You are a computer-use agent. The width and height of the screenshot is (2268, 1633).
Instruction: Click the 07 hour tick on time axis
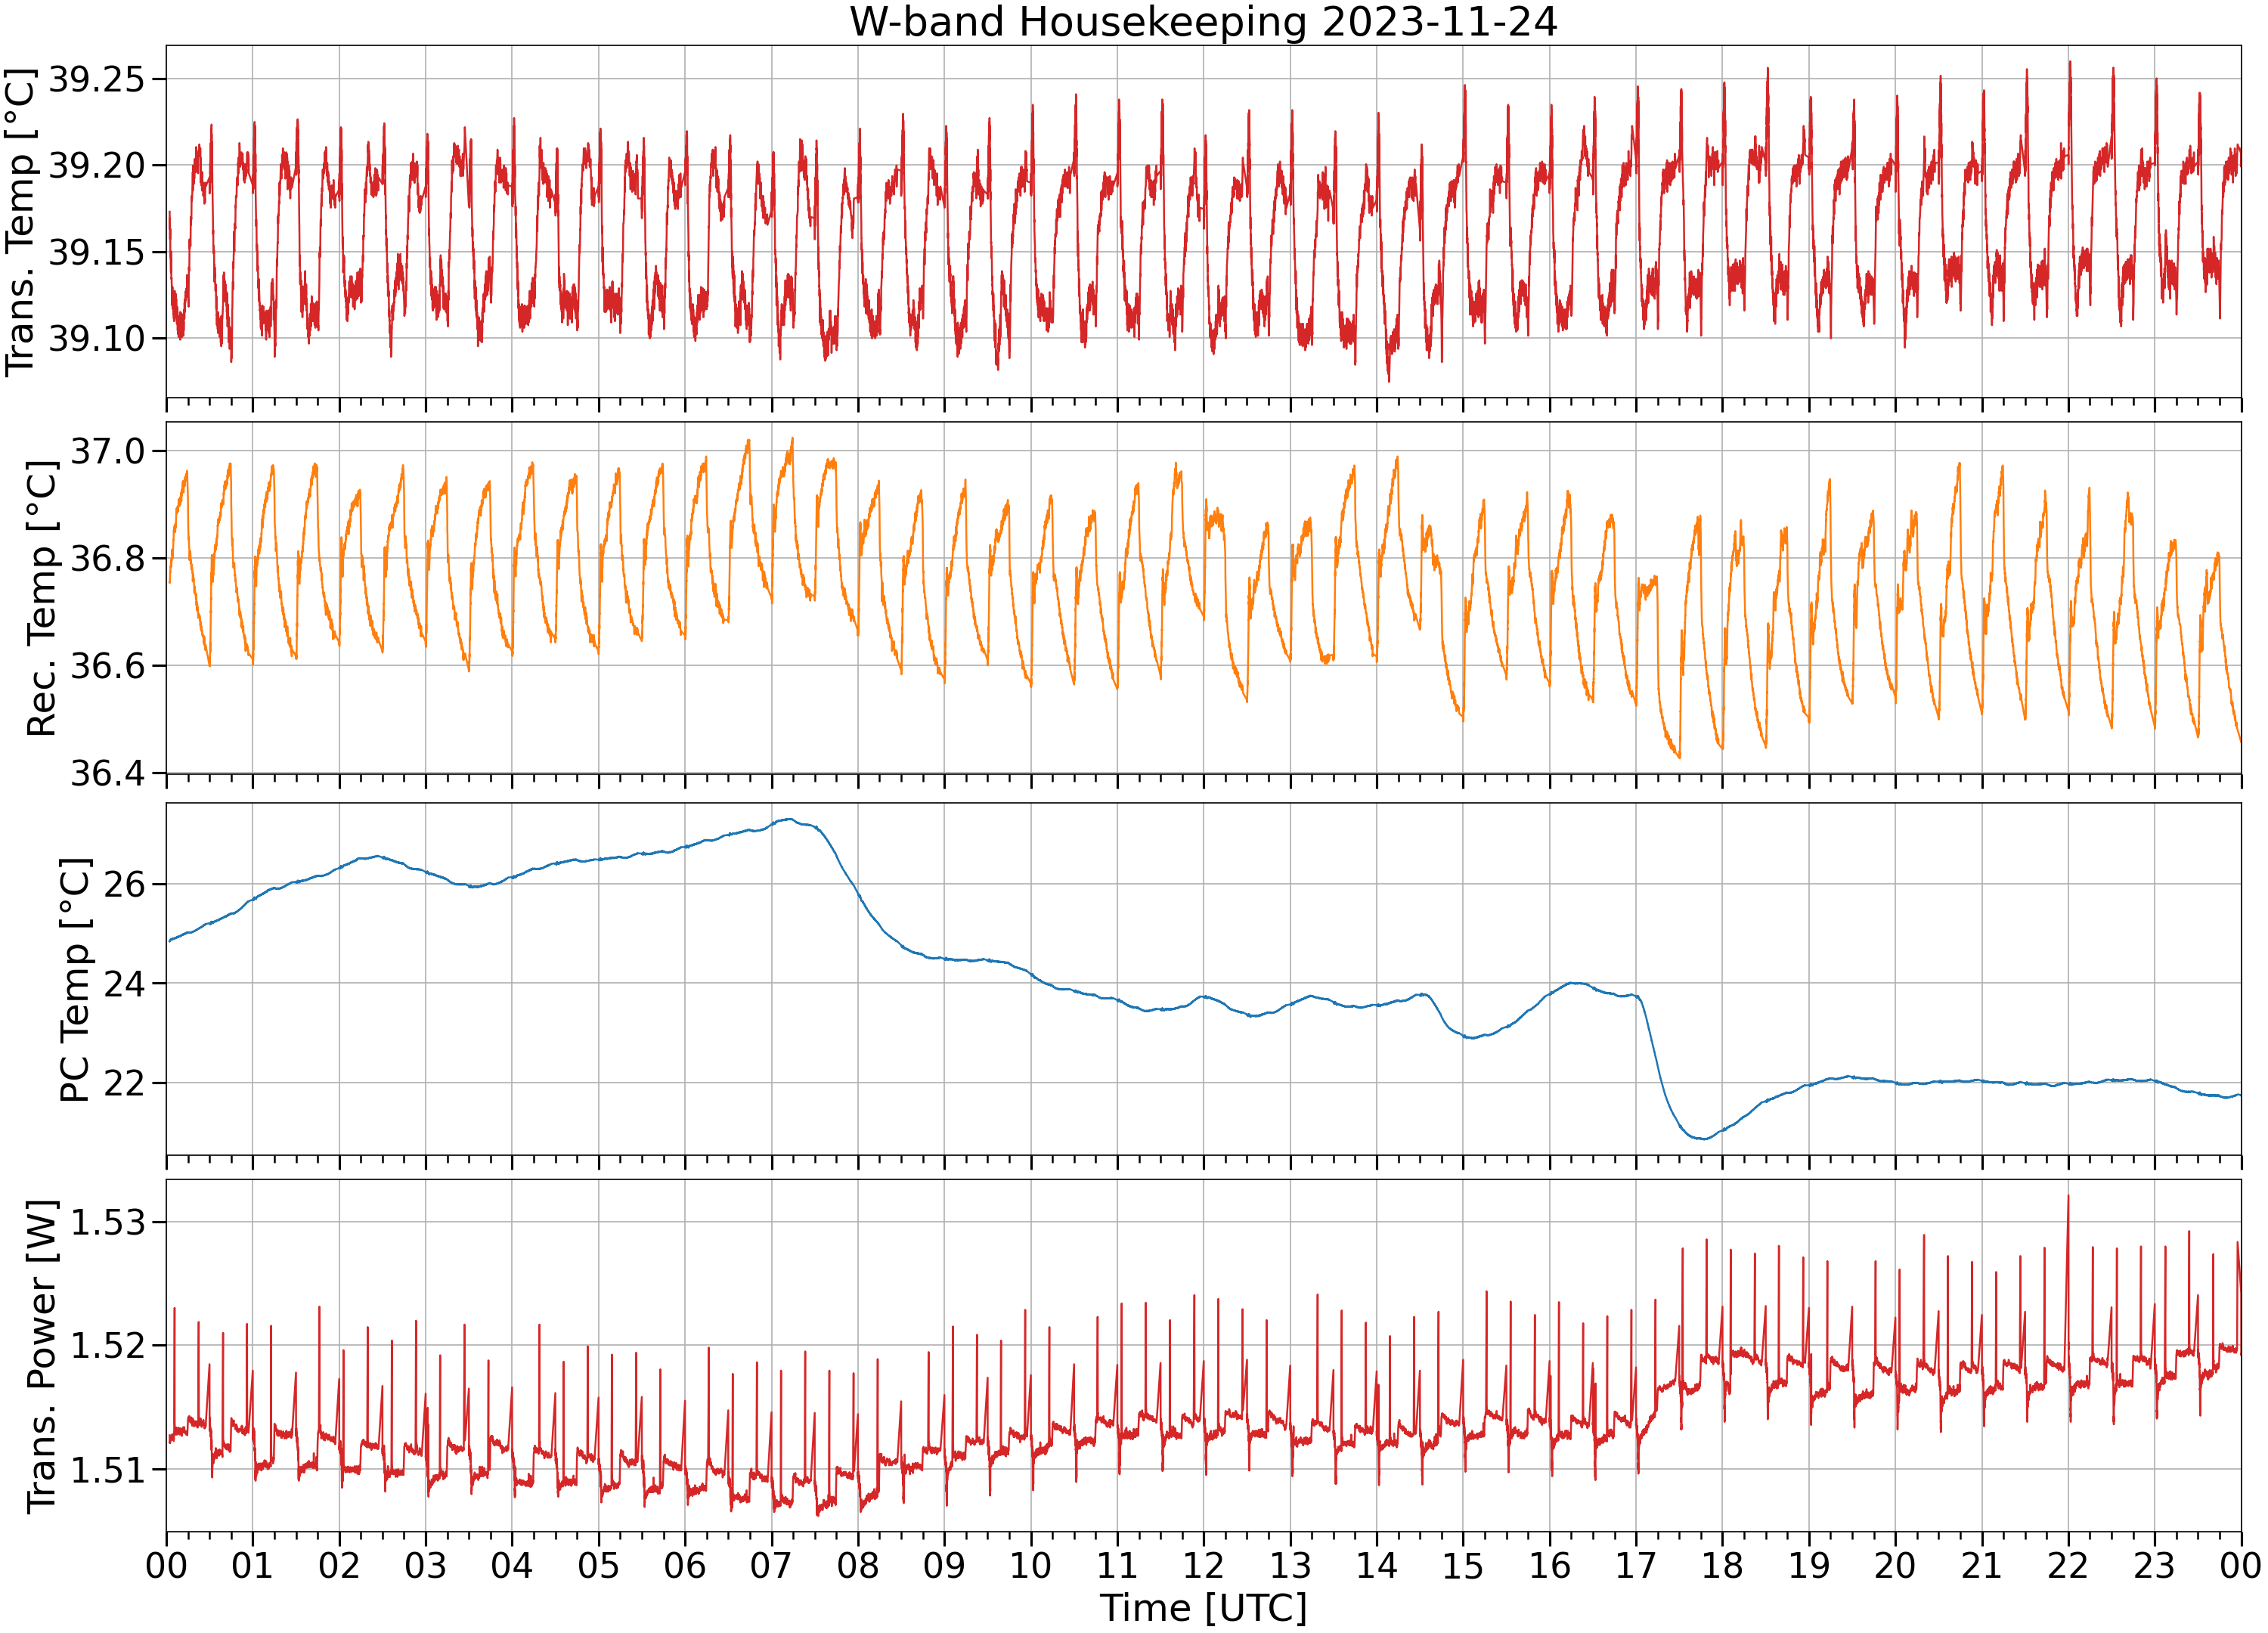point(771,1565)
